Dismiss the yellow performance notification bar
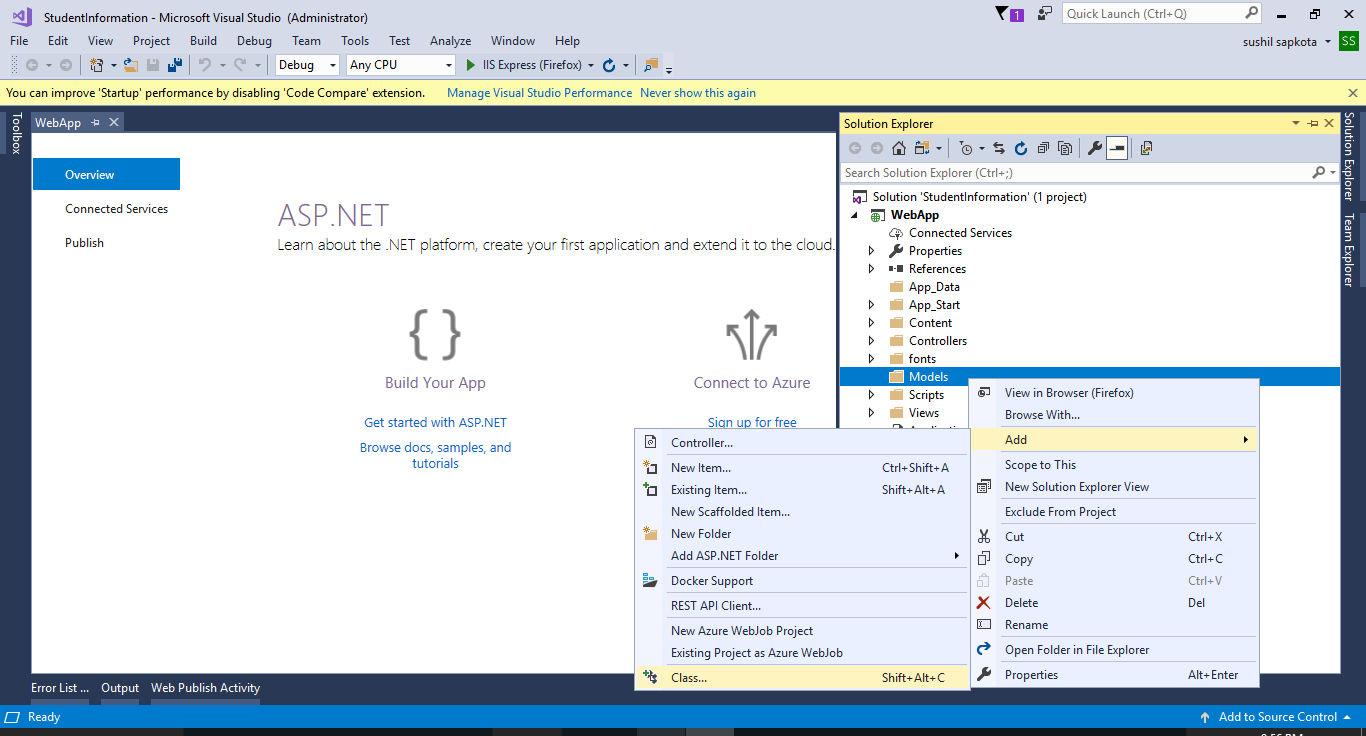 click(x=1353, y=93)
